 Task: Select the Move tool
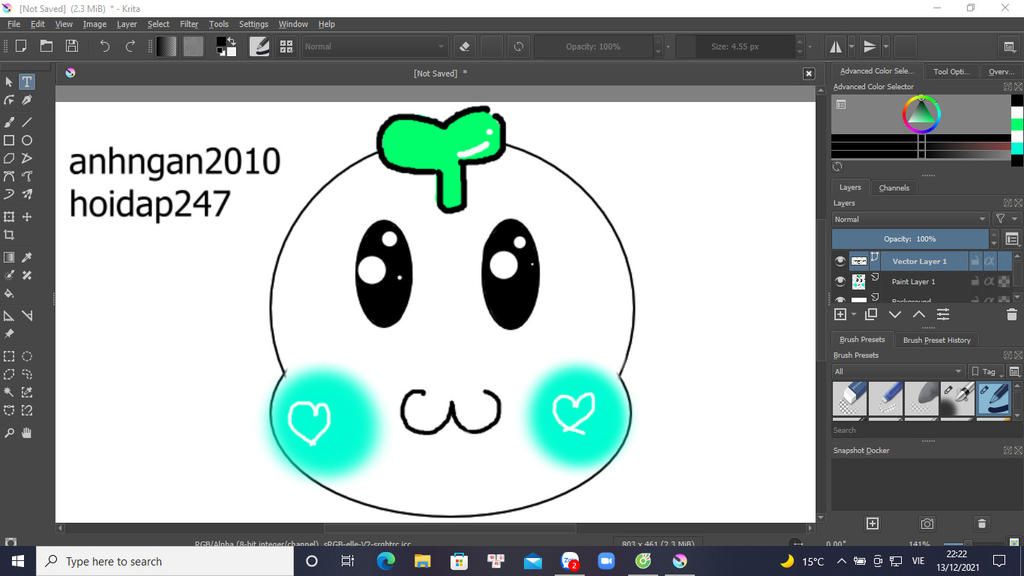click(27, 217)
